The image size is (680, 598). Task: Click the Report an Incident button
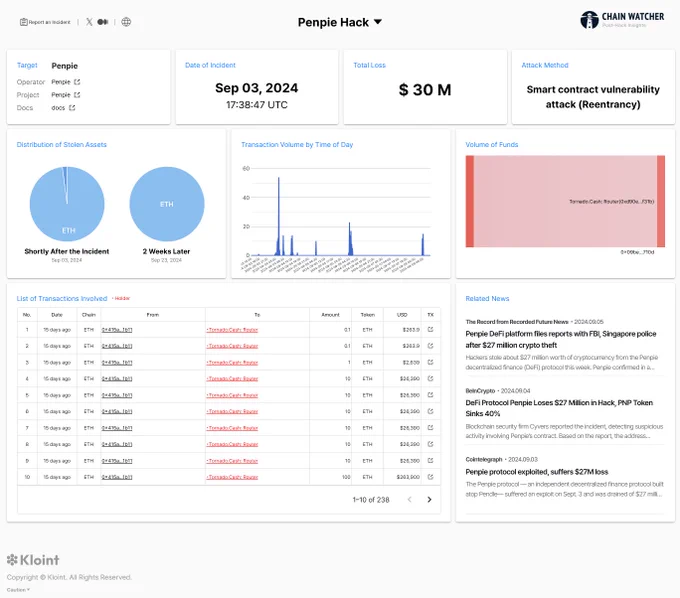45,22
